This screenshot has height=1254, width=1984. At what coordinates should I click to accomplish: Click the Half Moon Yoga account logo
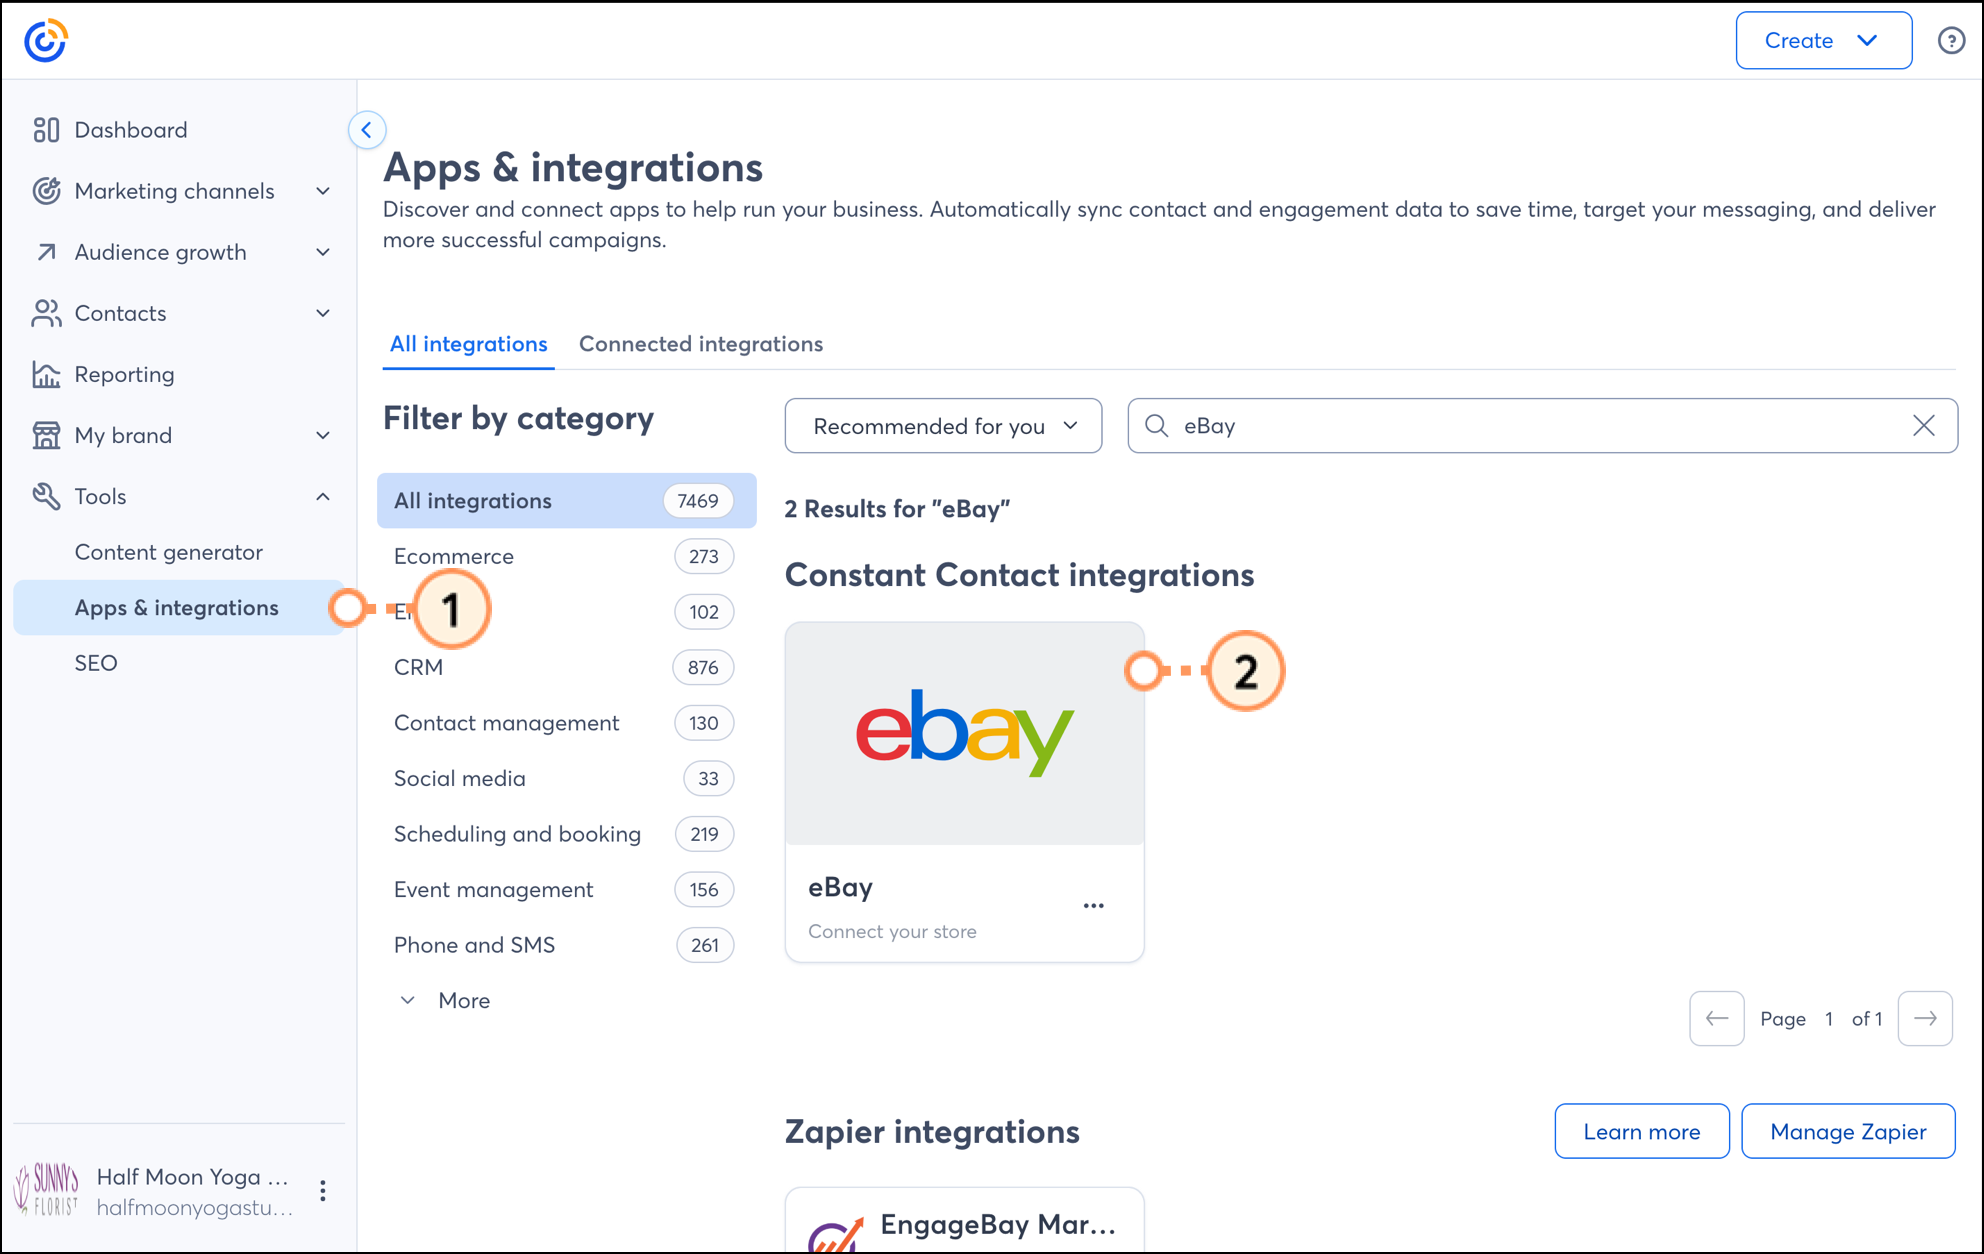46,1190
